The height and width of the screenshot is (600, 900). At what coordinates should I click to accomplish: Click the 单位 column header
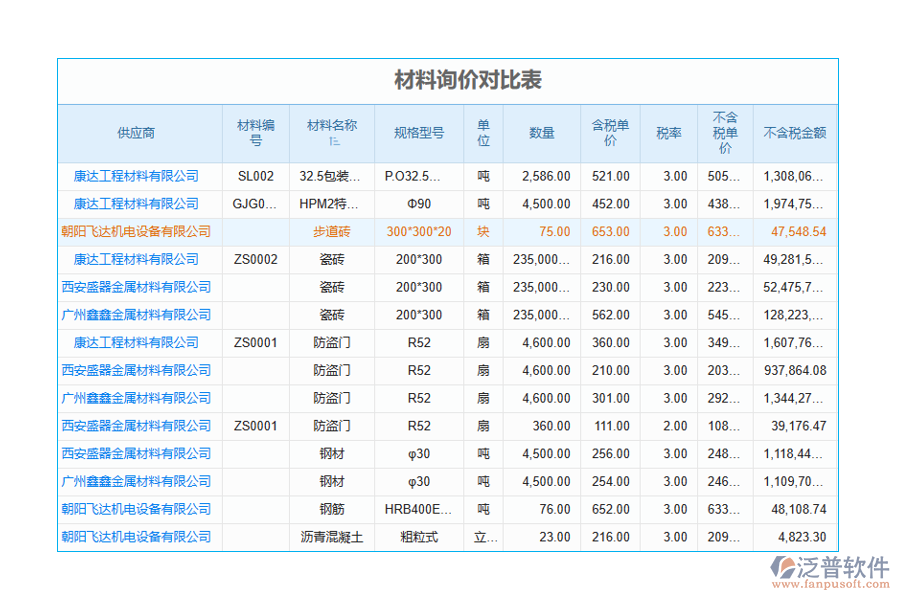click(x=482, y=133)
